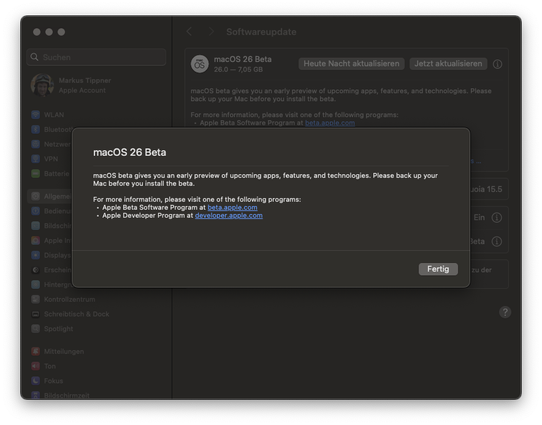Select Displays icon in sidebar

35,255
